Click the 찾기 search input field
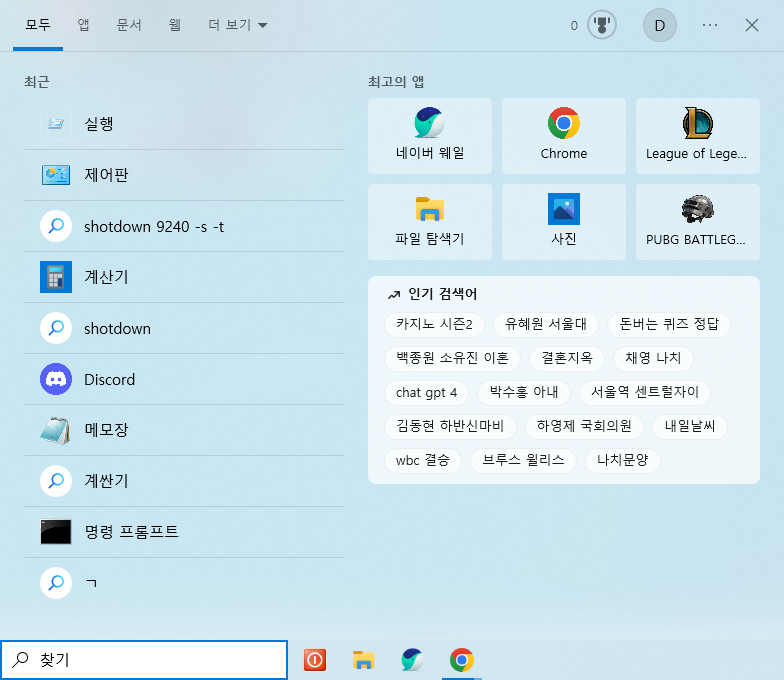The image size is (784, 680). (x=144, y=660)
